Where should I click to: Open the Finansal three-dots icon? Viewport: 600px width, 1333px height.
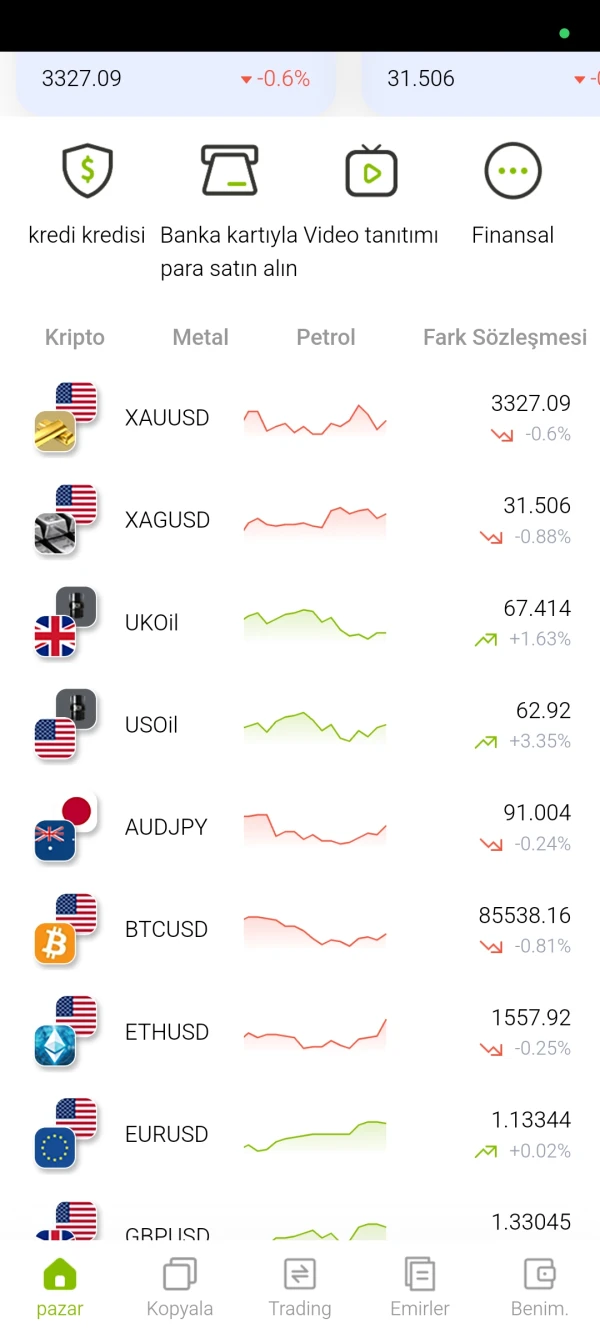[513, 171]
